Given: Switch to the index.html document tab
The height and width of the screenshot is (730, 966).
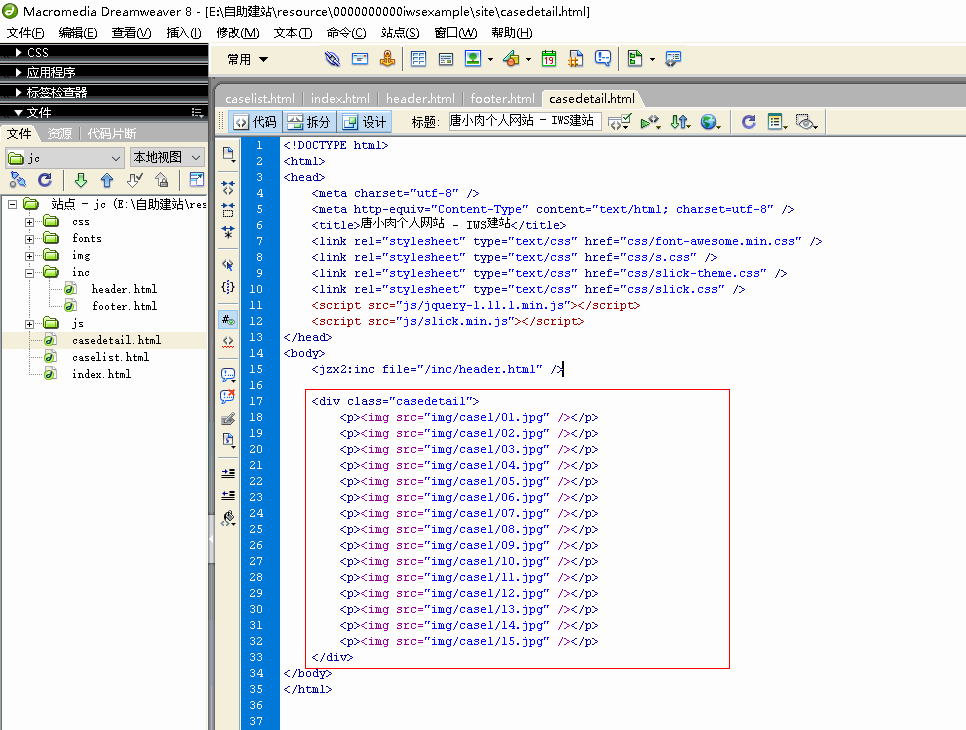Looking at the screenshot, I should [340, 99].
